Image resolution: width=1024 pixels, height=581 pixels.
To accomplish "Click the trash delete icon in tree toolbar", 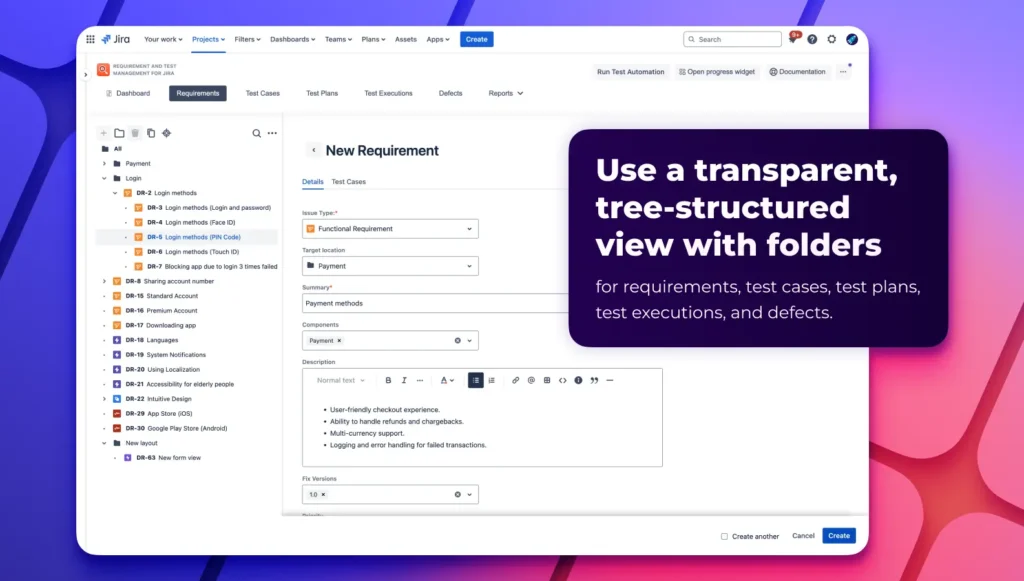I will coord(135,133).
